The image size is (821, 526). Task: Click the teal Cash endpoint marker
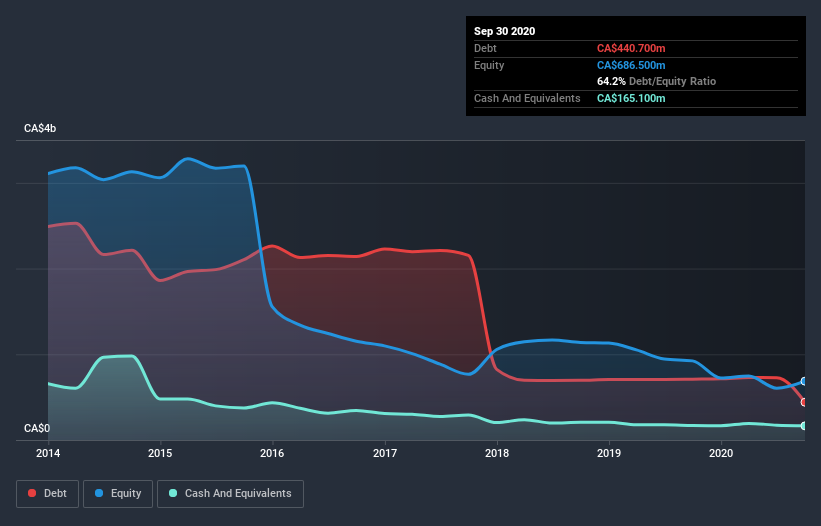804,426
